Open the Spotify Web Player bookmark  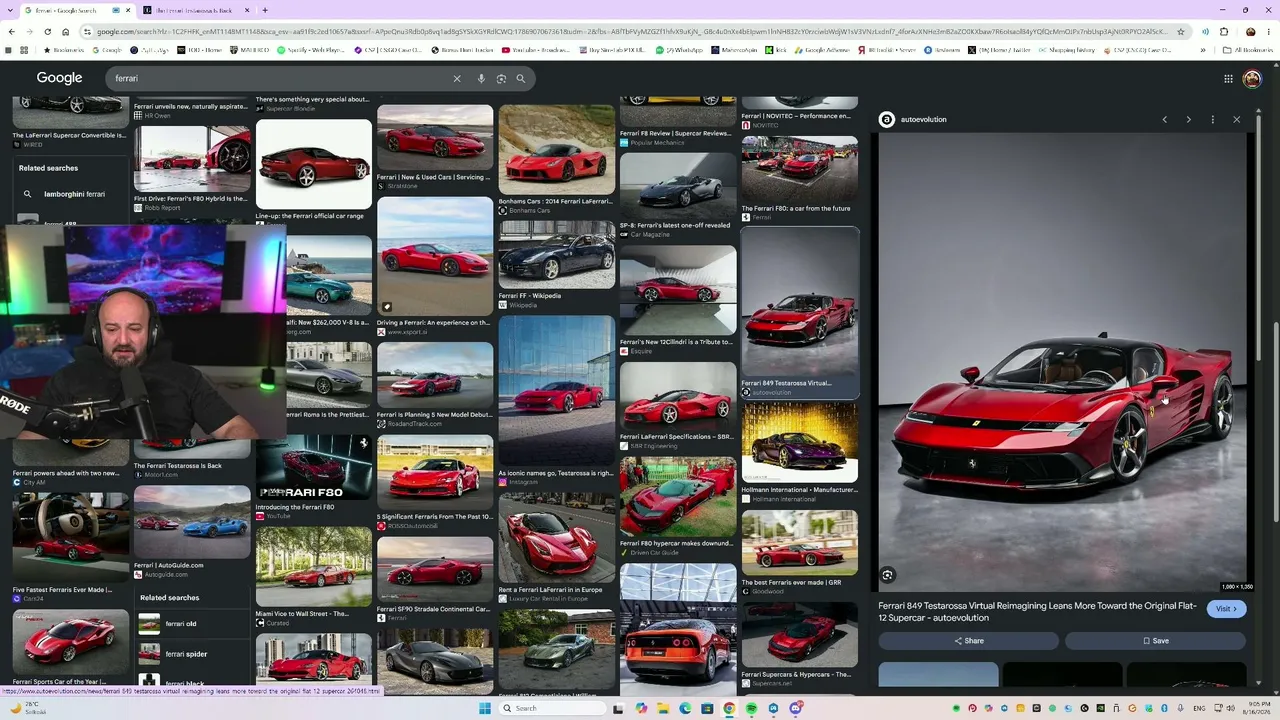tap(311, 50)
